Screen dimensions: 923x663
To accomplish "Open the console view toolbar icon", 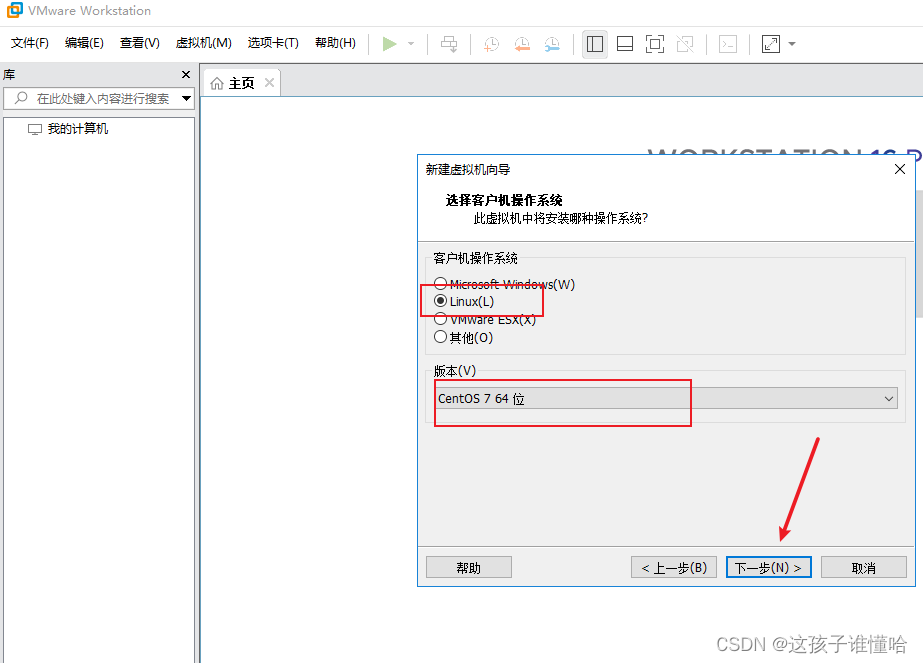I will tap(728, 44).
